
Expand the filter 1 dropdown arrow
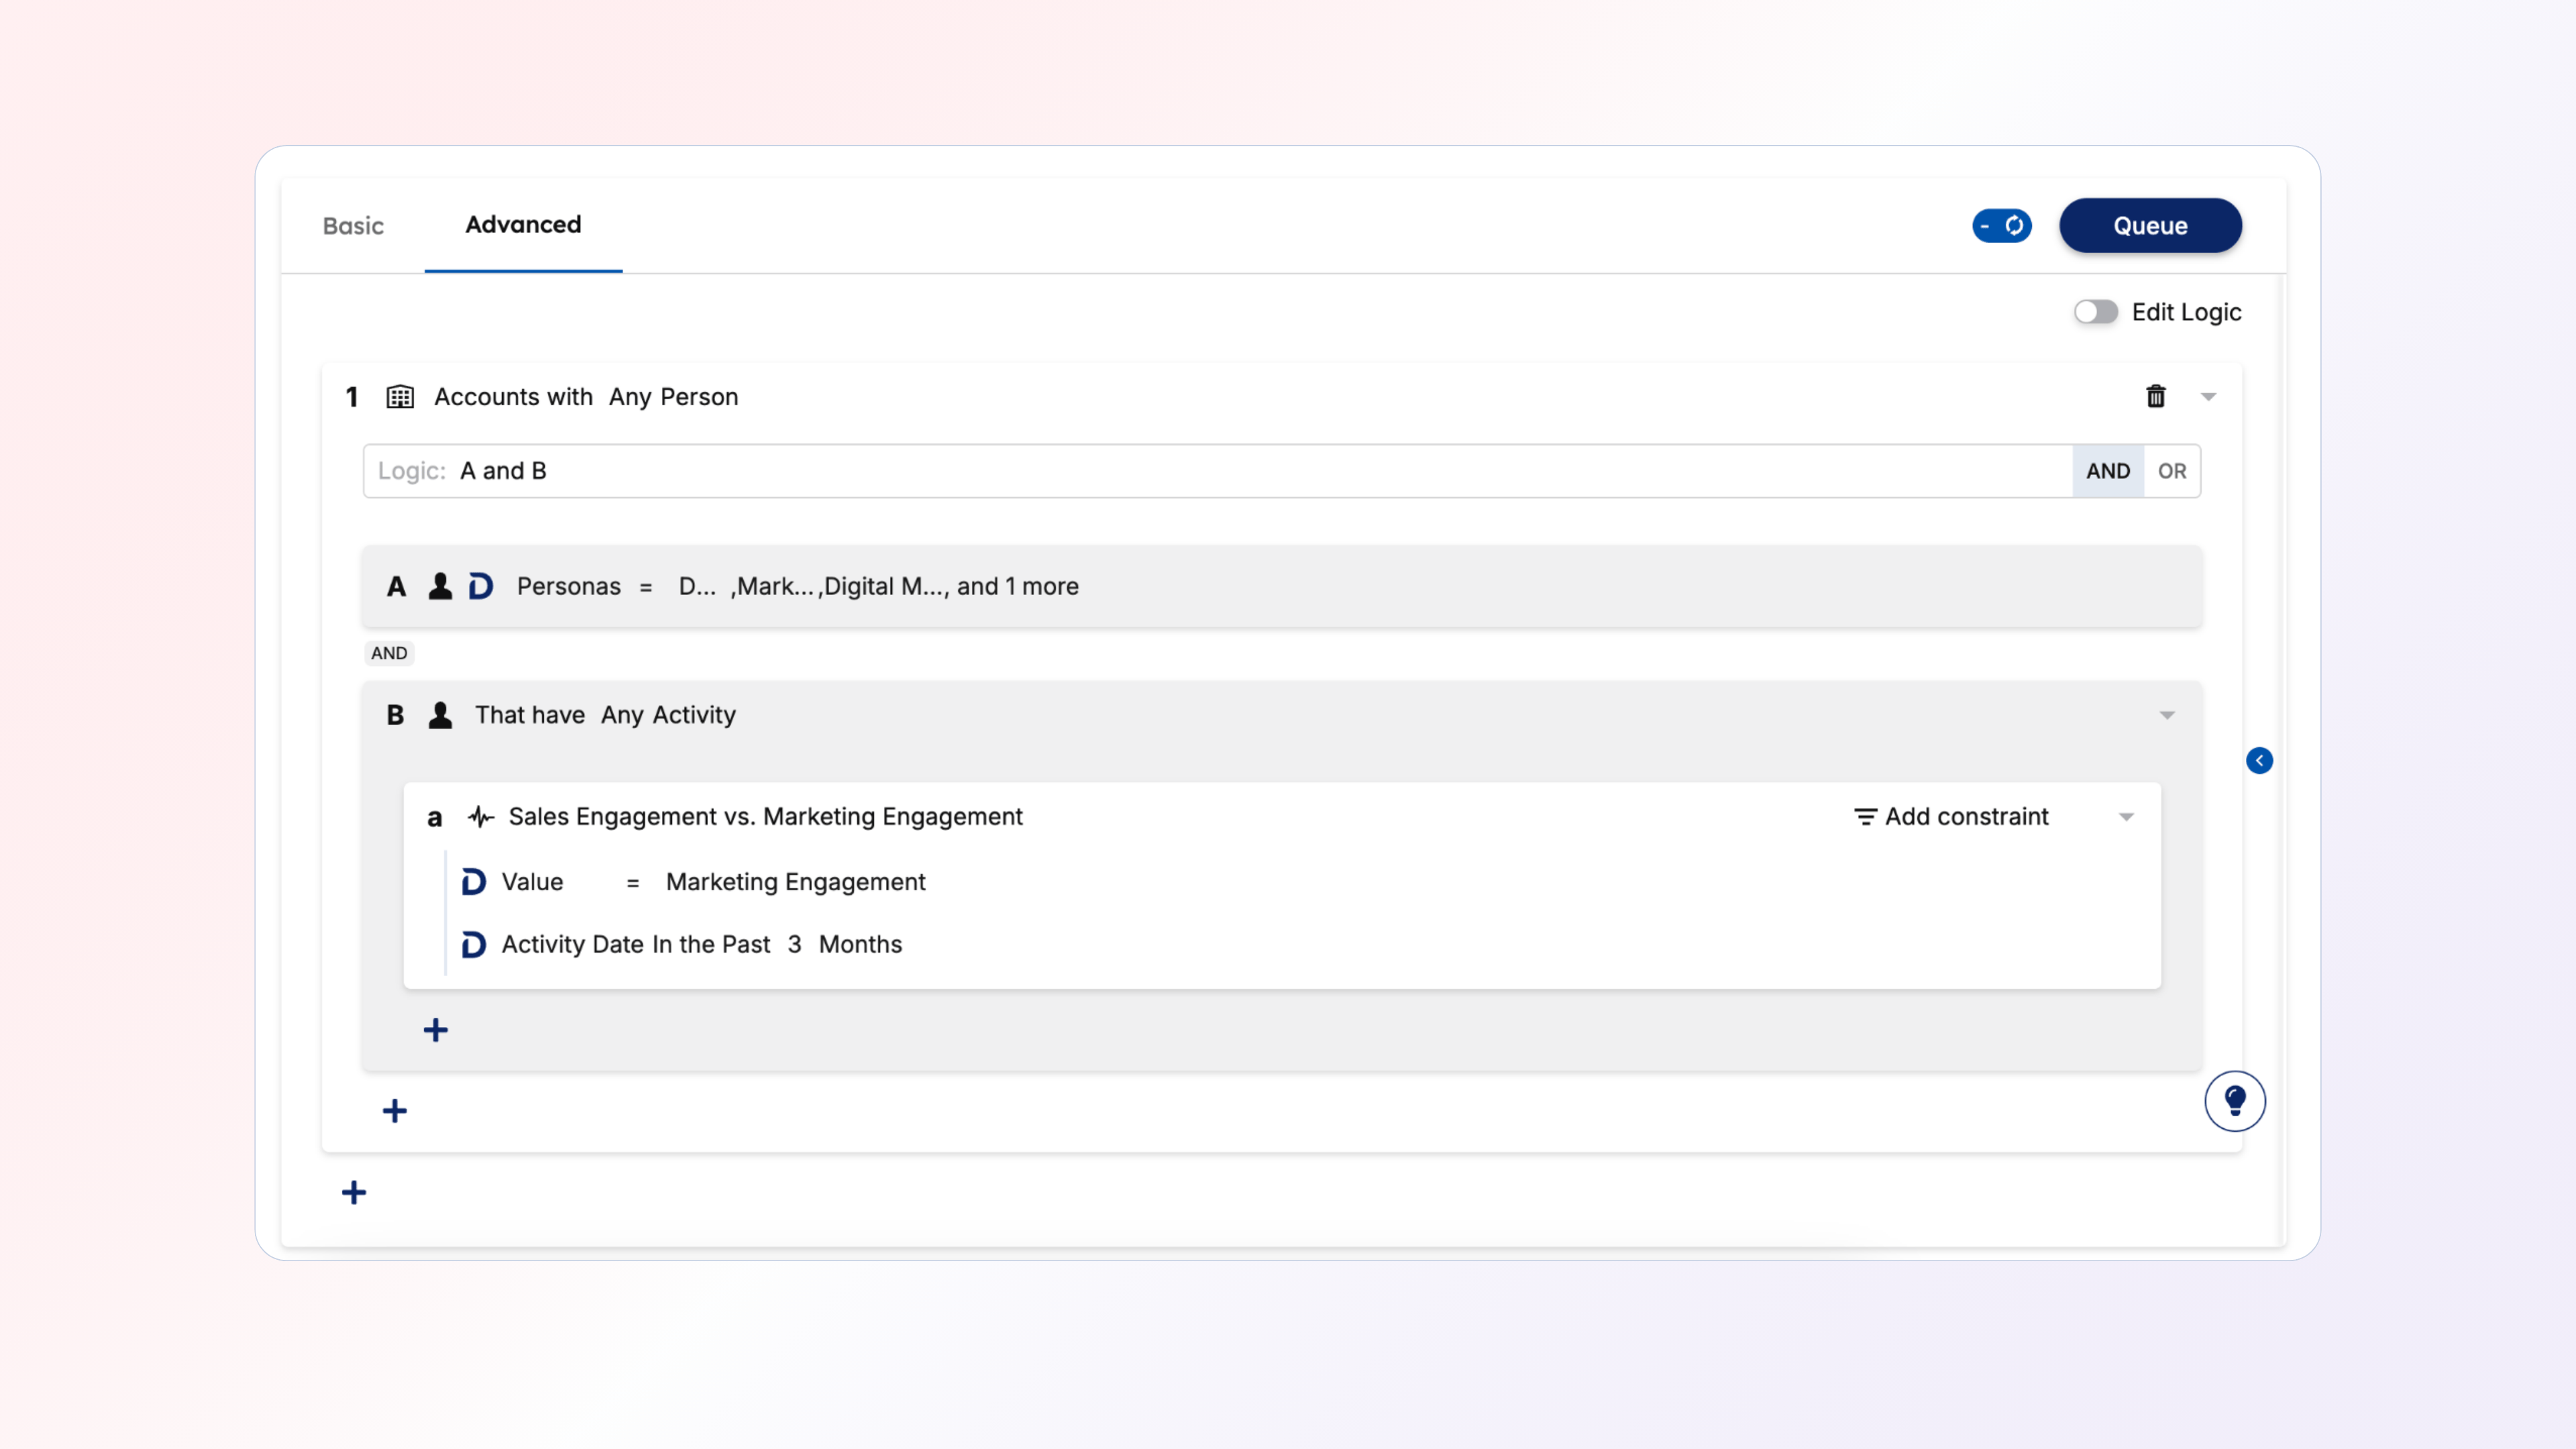[x=2208, y=397]
